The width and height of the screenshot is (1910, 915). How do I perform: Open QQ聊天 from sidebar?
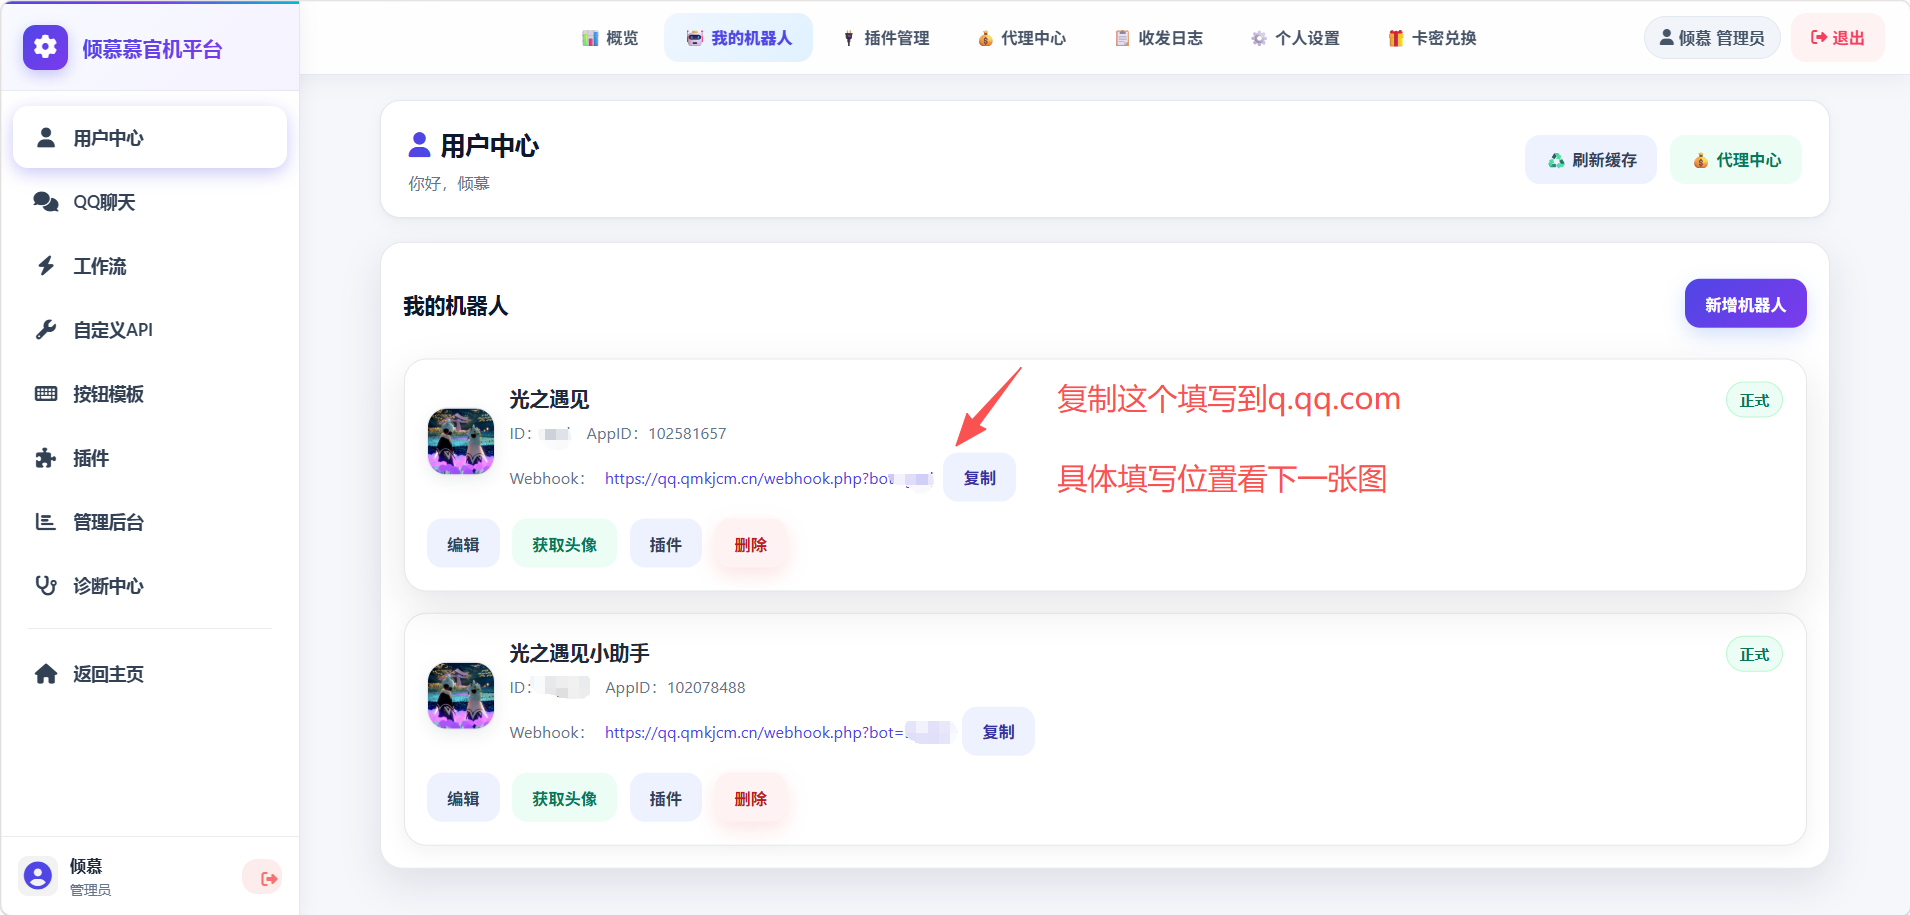point(150,202)
